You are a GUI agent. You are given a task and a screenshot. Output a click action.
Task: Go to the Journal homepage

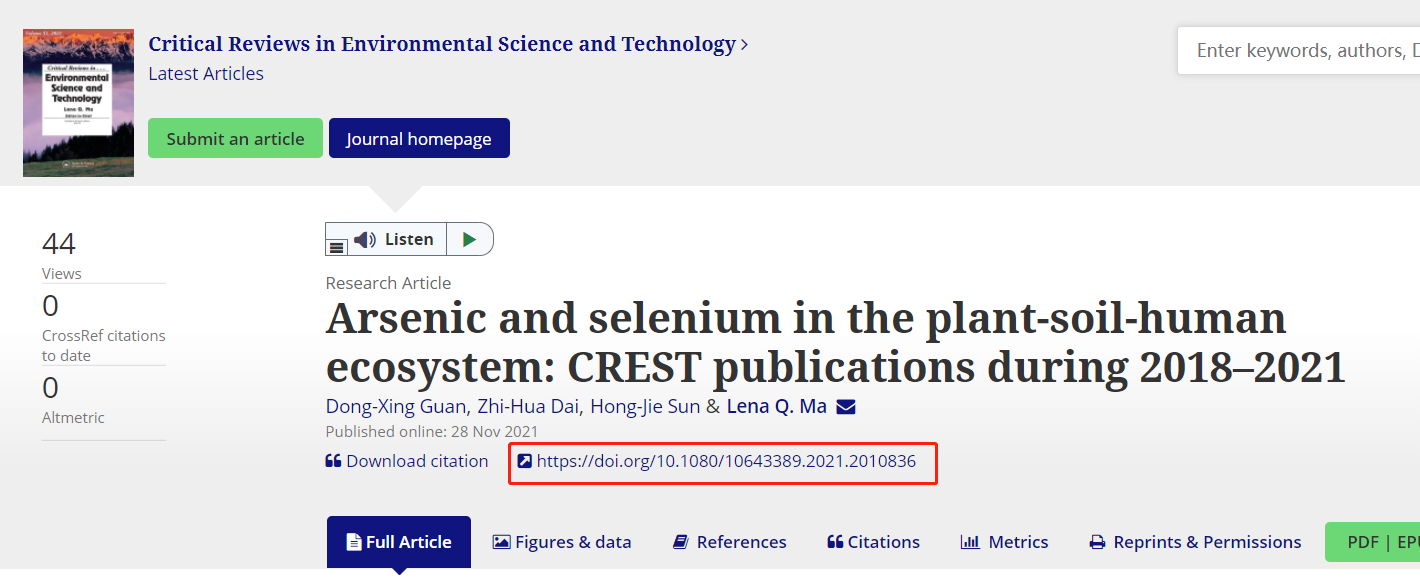[419, 139]
